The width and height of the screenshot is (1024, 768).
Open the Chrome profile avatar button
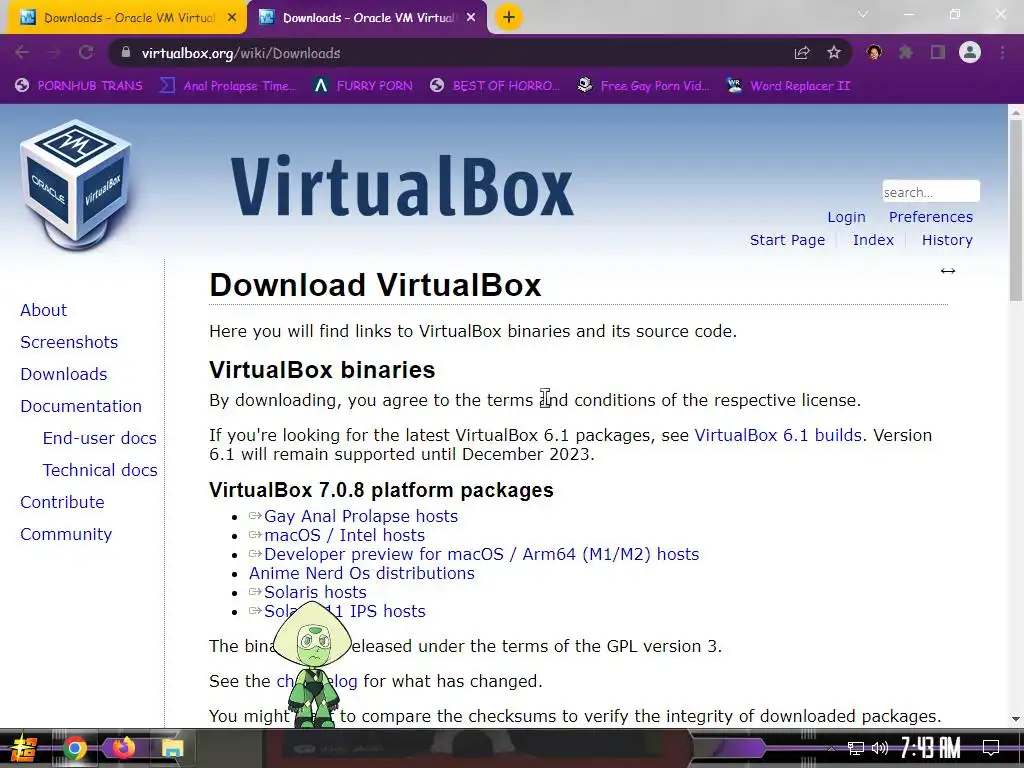[x=970, y=52]
